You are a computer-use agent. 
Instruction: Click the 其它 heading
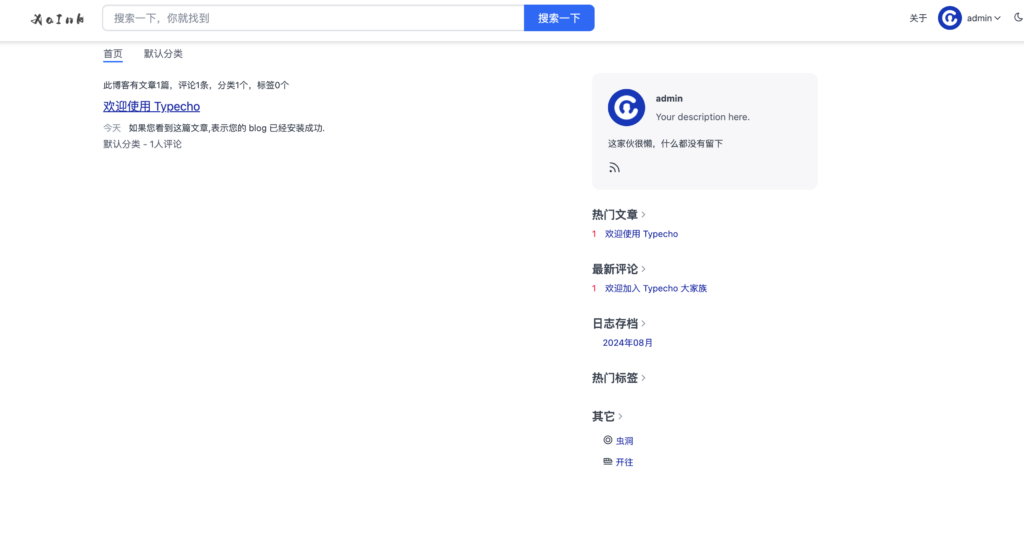(x=603, y=416)
